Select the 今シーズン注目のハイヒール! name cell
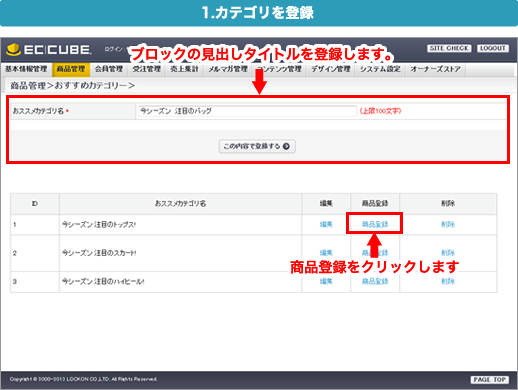 (180, 282)
